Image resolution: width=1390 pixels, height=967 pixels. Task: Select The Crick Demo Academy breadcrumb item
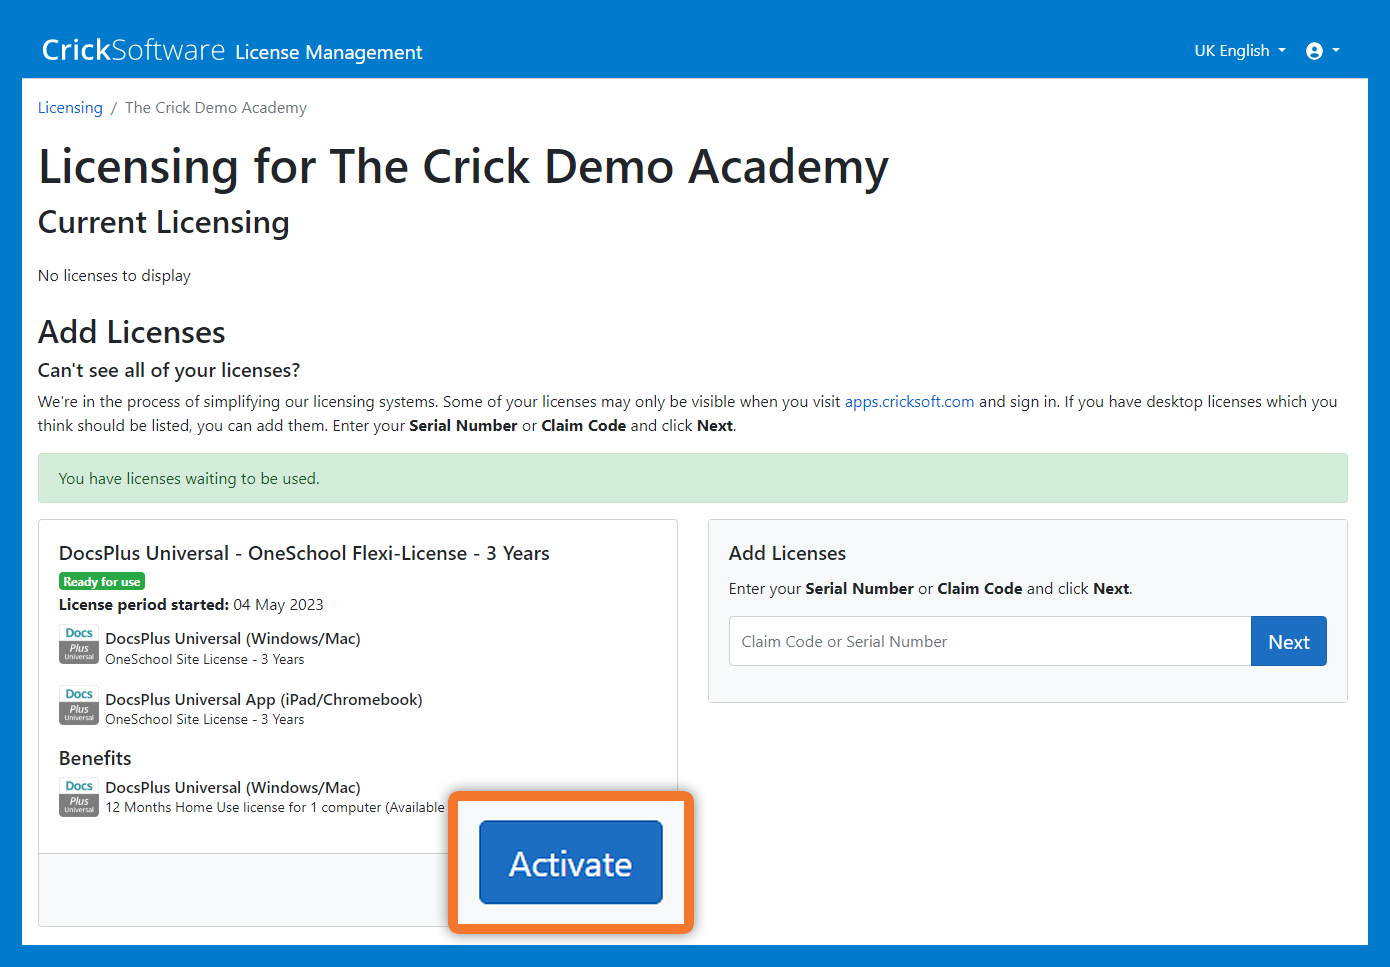coord(216,108)
